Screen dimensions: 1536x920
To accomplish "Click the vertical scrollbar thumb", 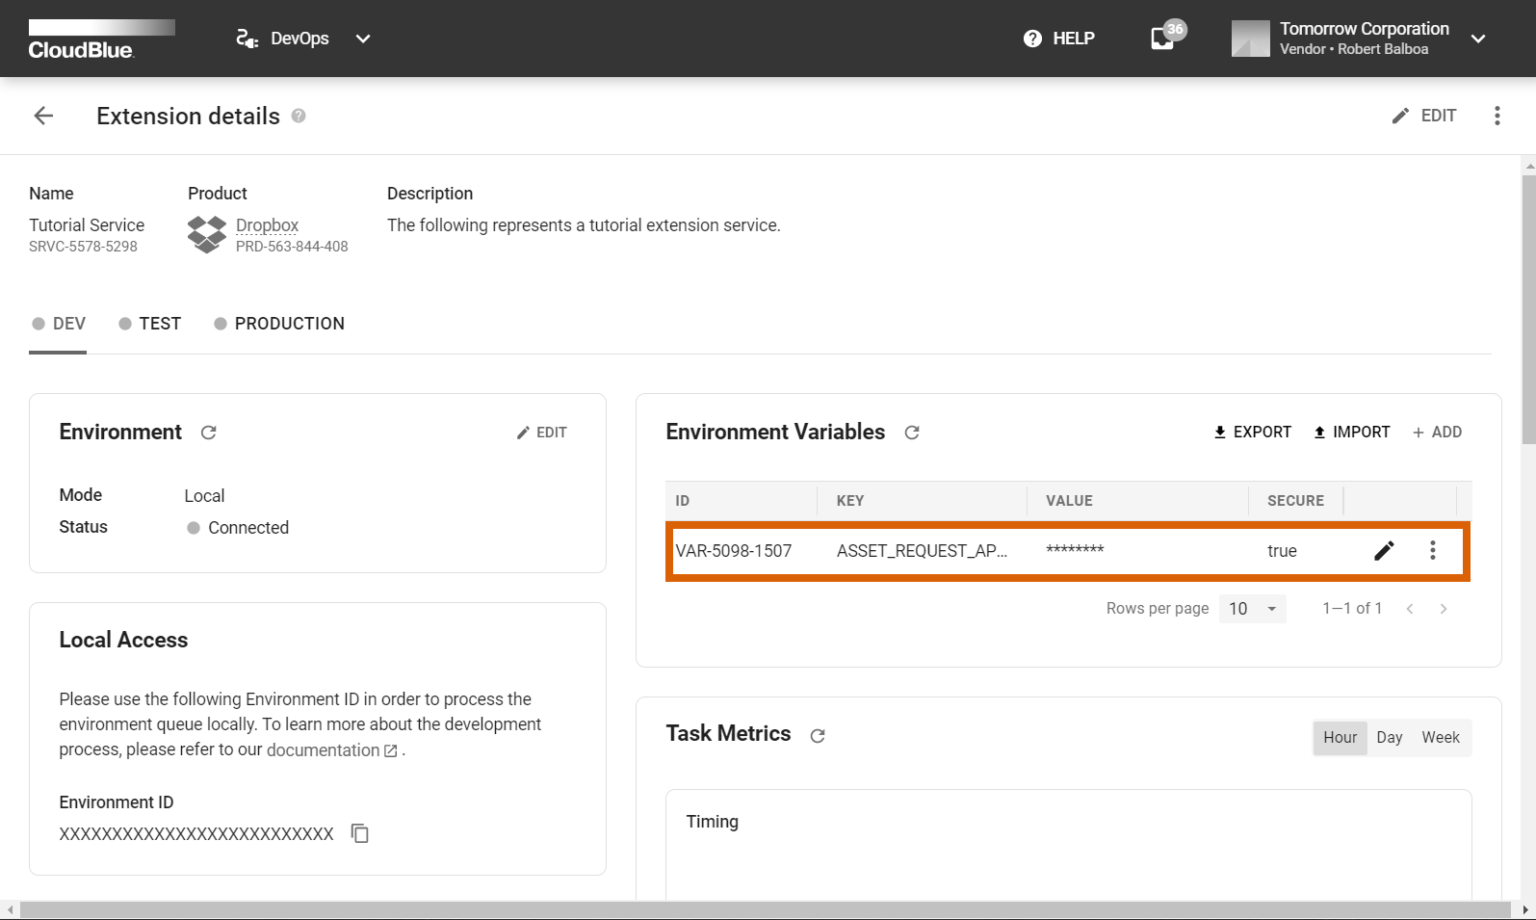I will [1528, 310].
